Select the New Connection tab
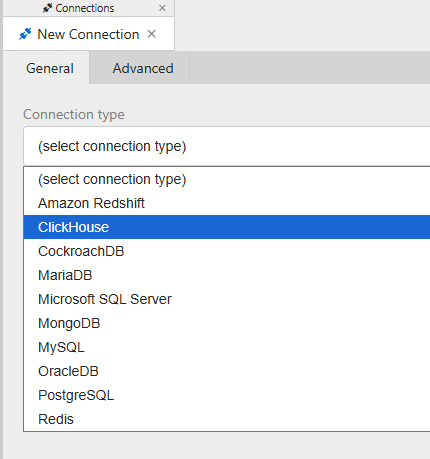430x459 pixels. click(89, 34)
